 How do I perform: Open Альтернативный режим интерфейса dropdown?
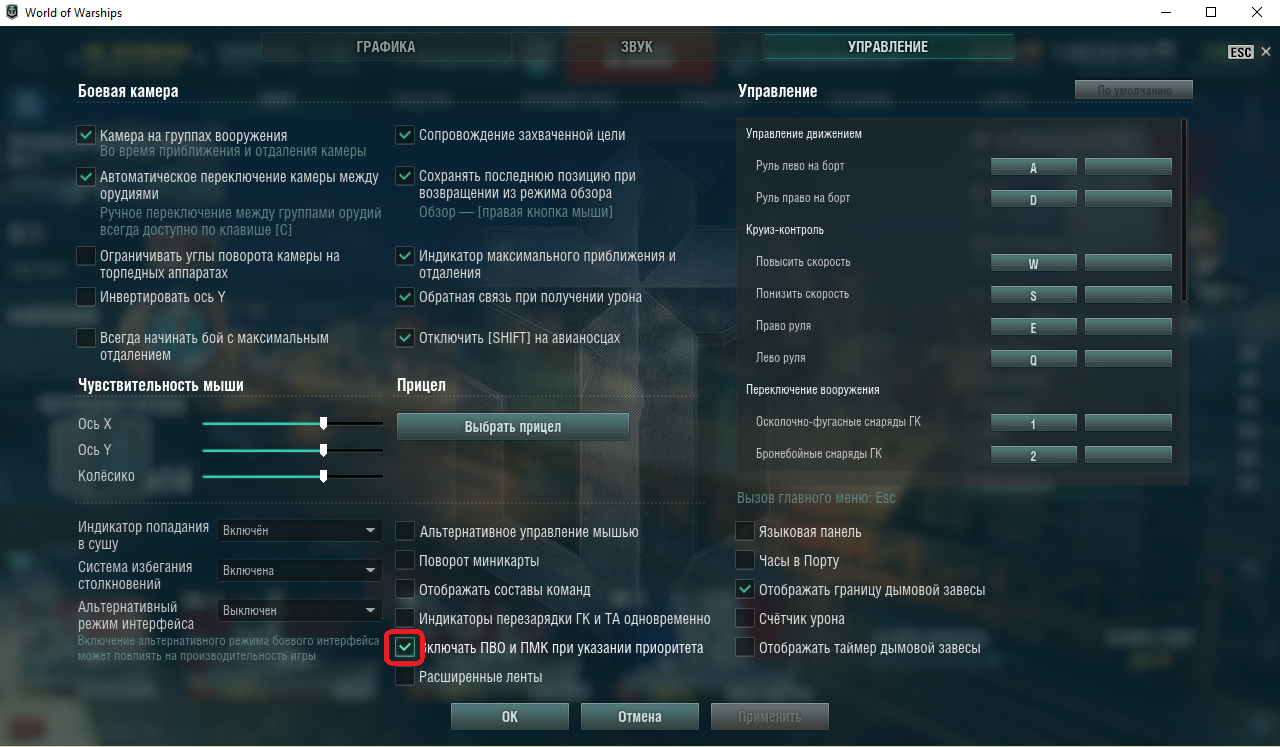click(x=300, y=611)
